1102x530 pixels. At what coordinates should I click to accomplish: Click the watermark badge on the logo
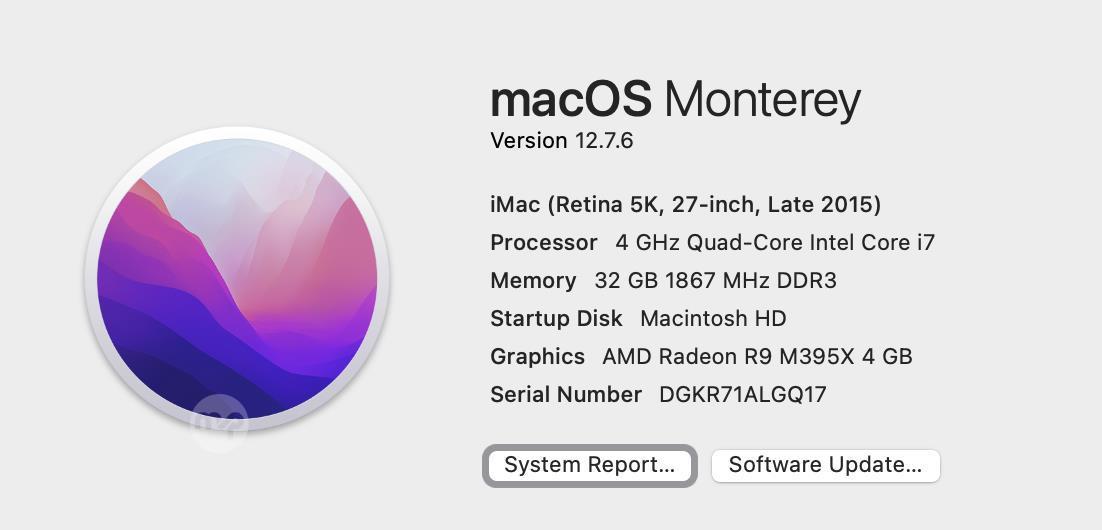[219, 420]
